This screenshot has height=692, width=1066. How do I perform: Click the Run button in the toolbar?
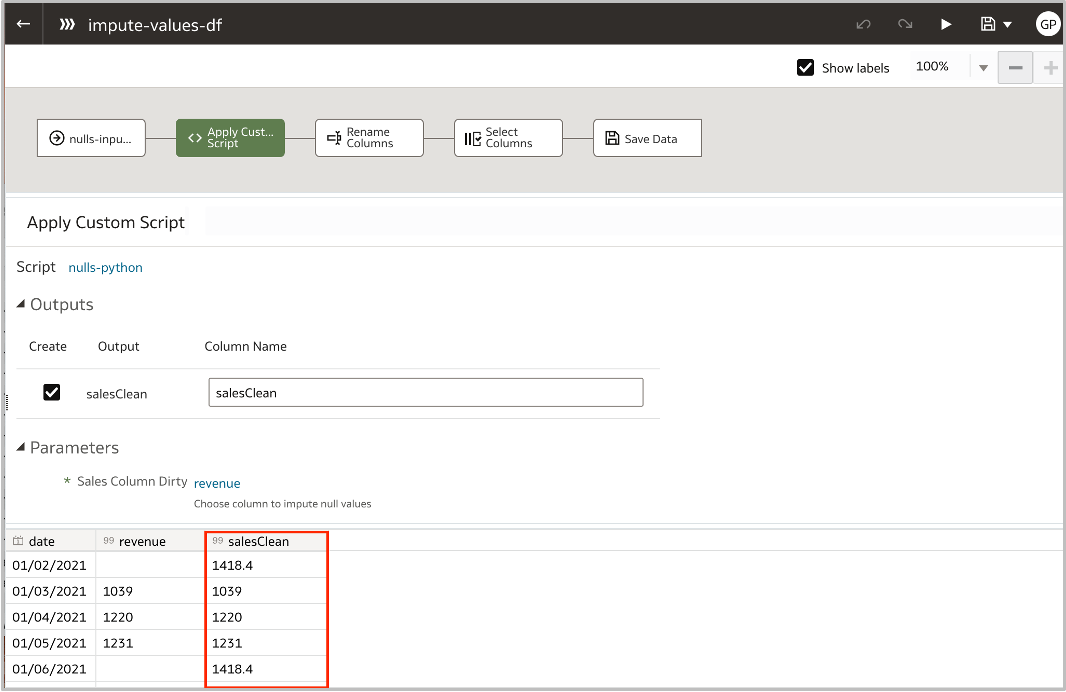[x=945, y=23]
